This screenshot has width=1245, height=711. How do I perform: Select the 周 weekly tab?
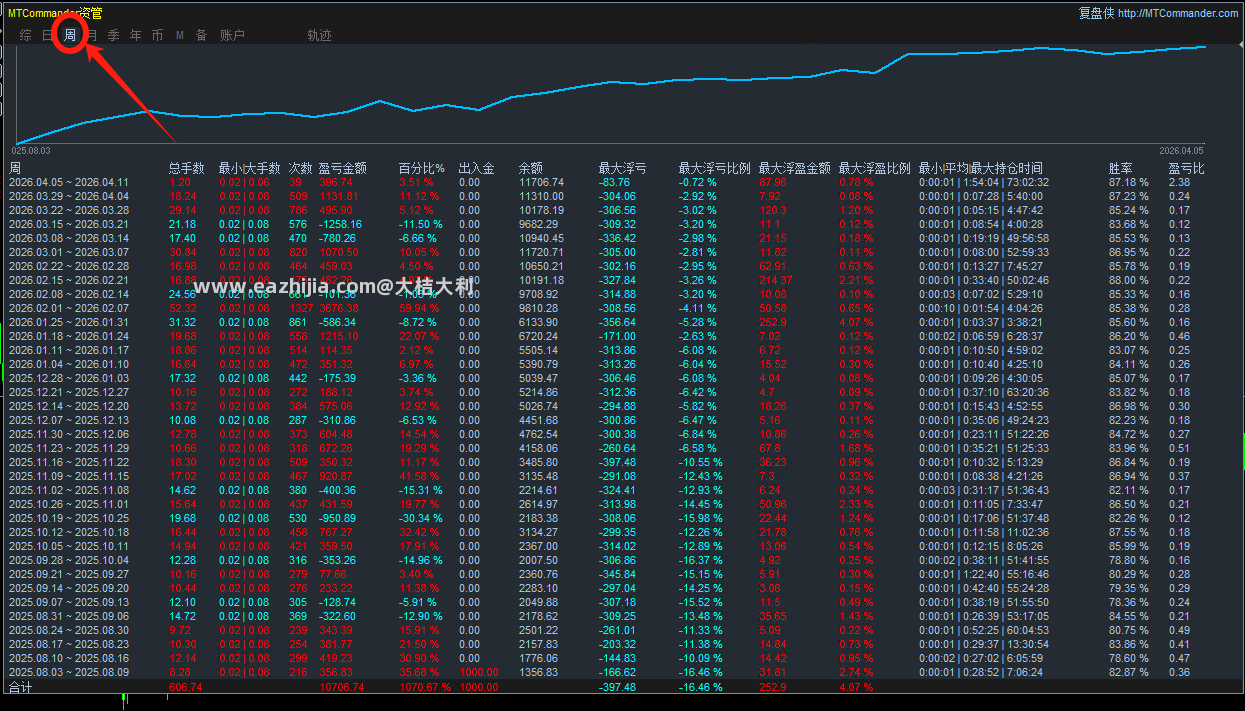(70, 35)
